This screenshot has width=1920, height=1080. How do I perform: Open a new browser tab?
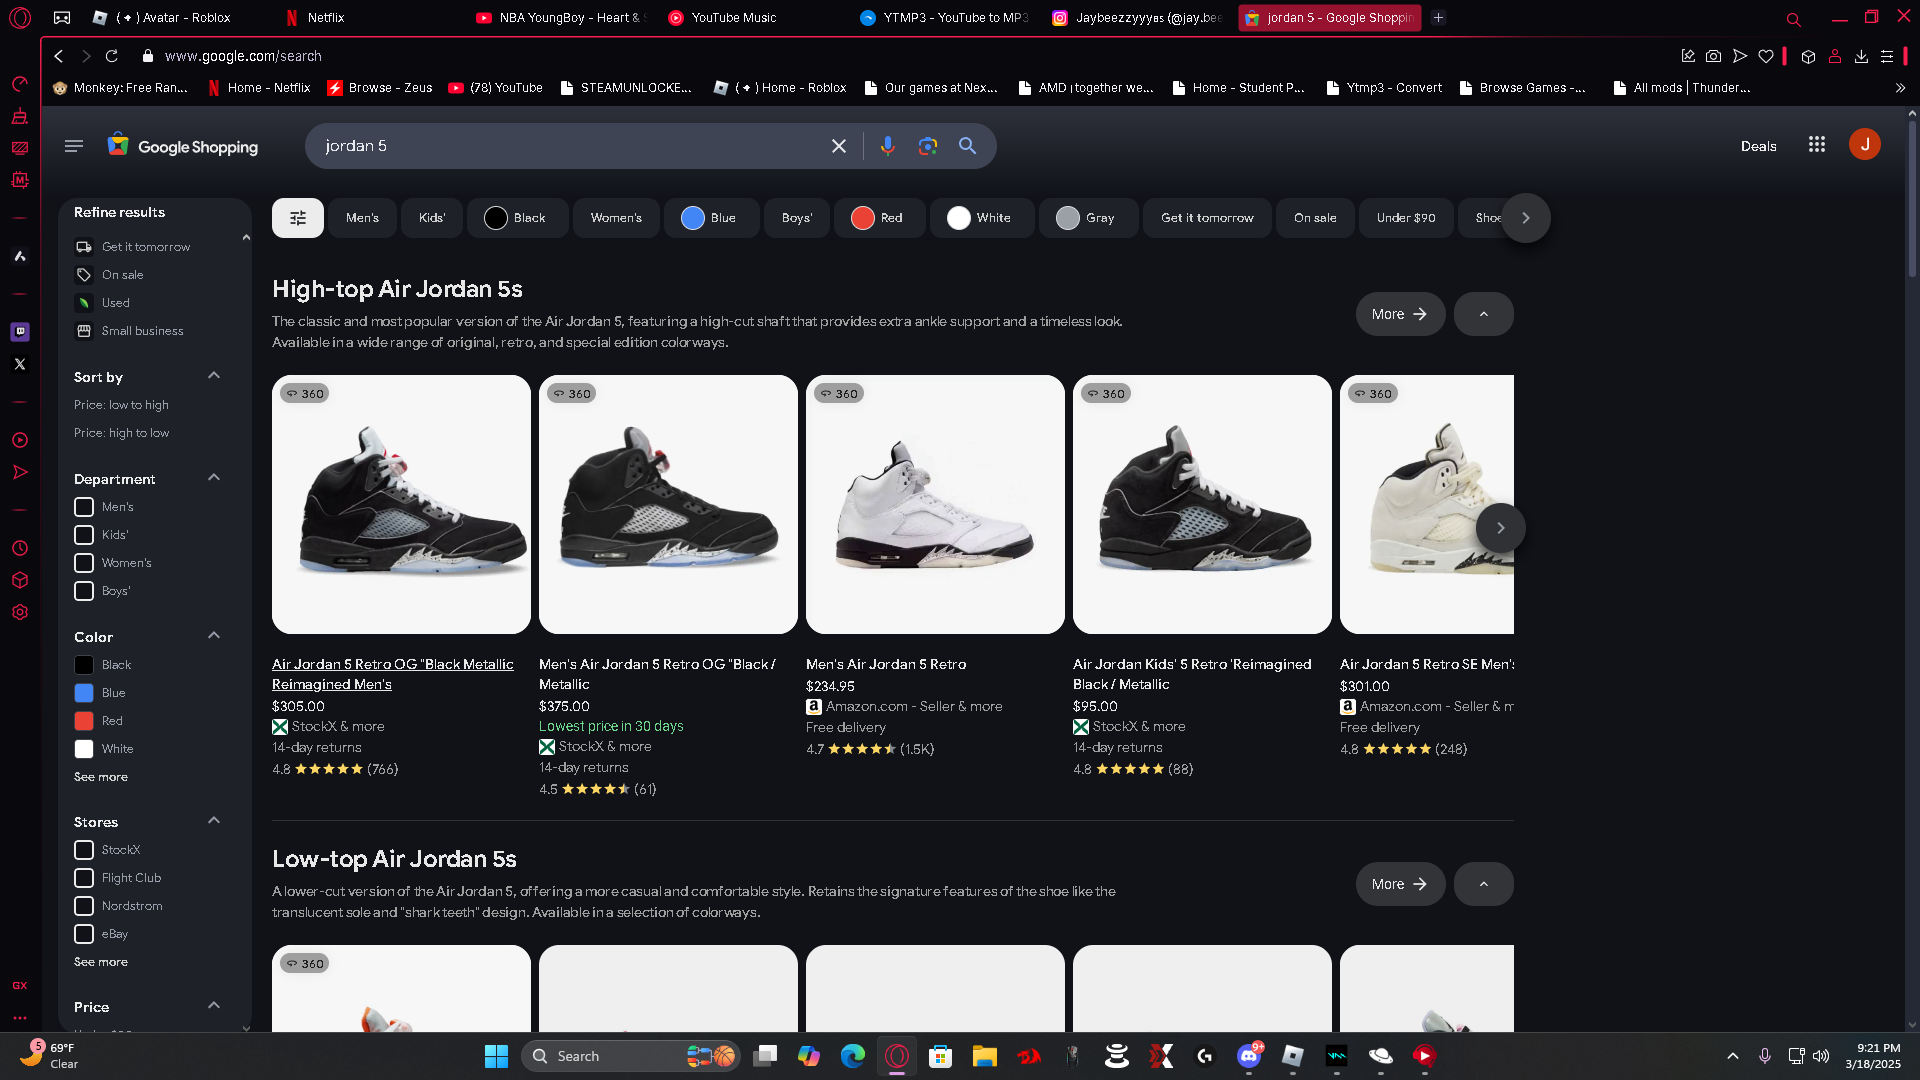(x=1438, y=17)
